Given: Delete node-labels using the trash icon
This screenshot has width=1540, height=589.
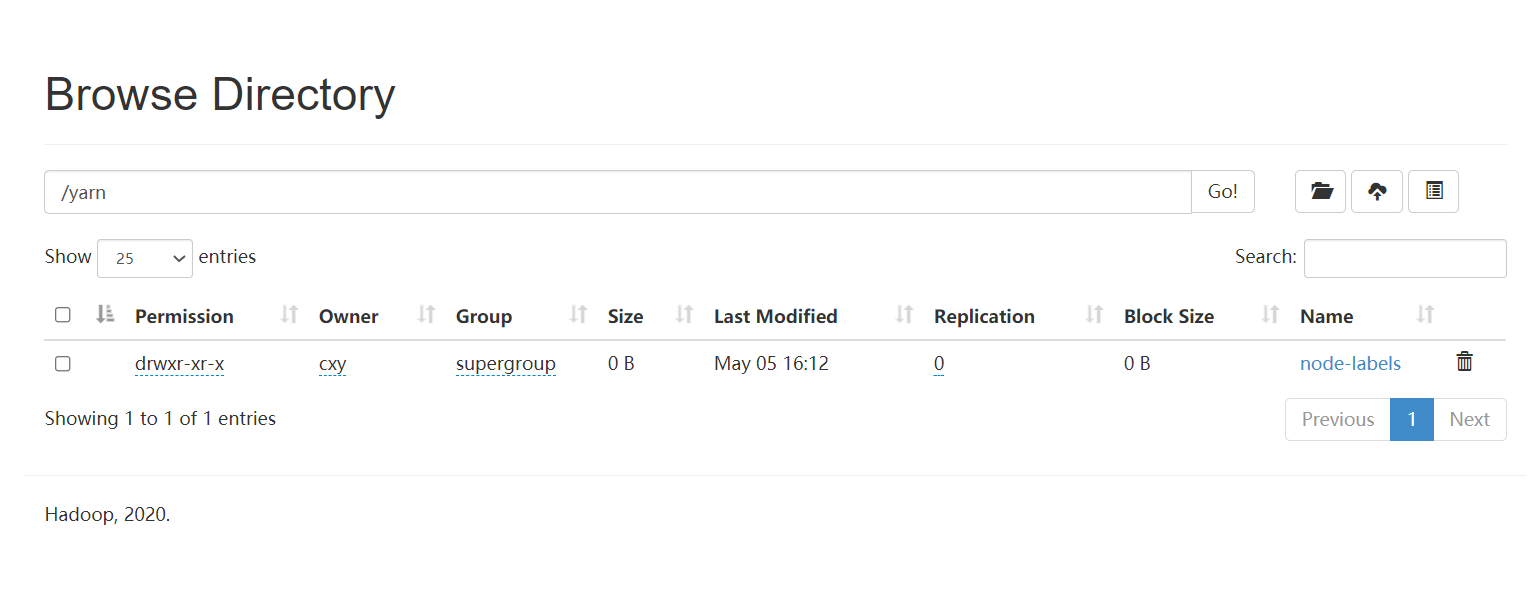Looking at the screenshot, I should tap(1464, 362).
